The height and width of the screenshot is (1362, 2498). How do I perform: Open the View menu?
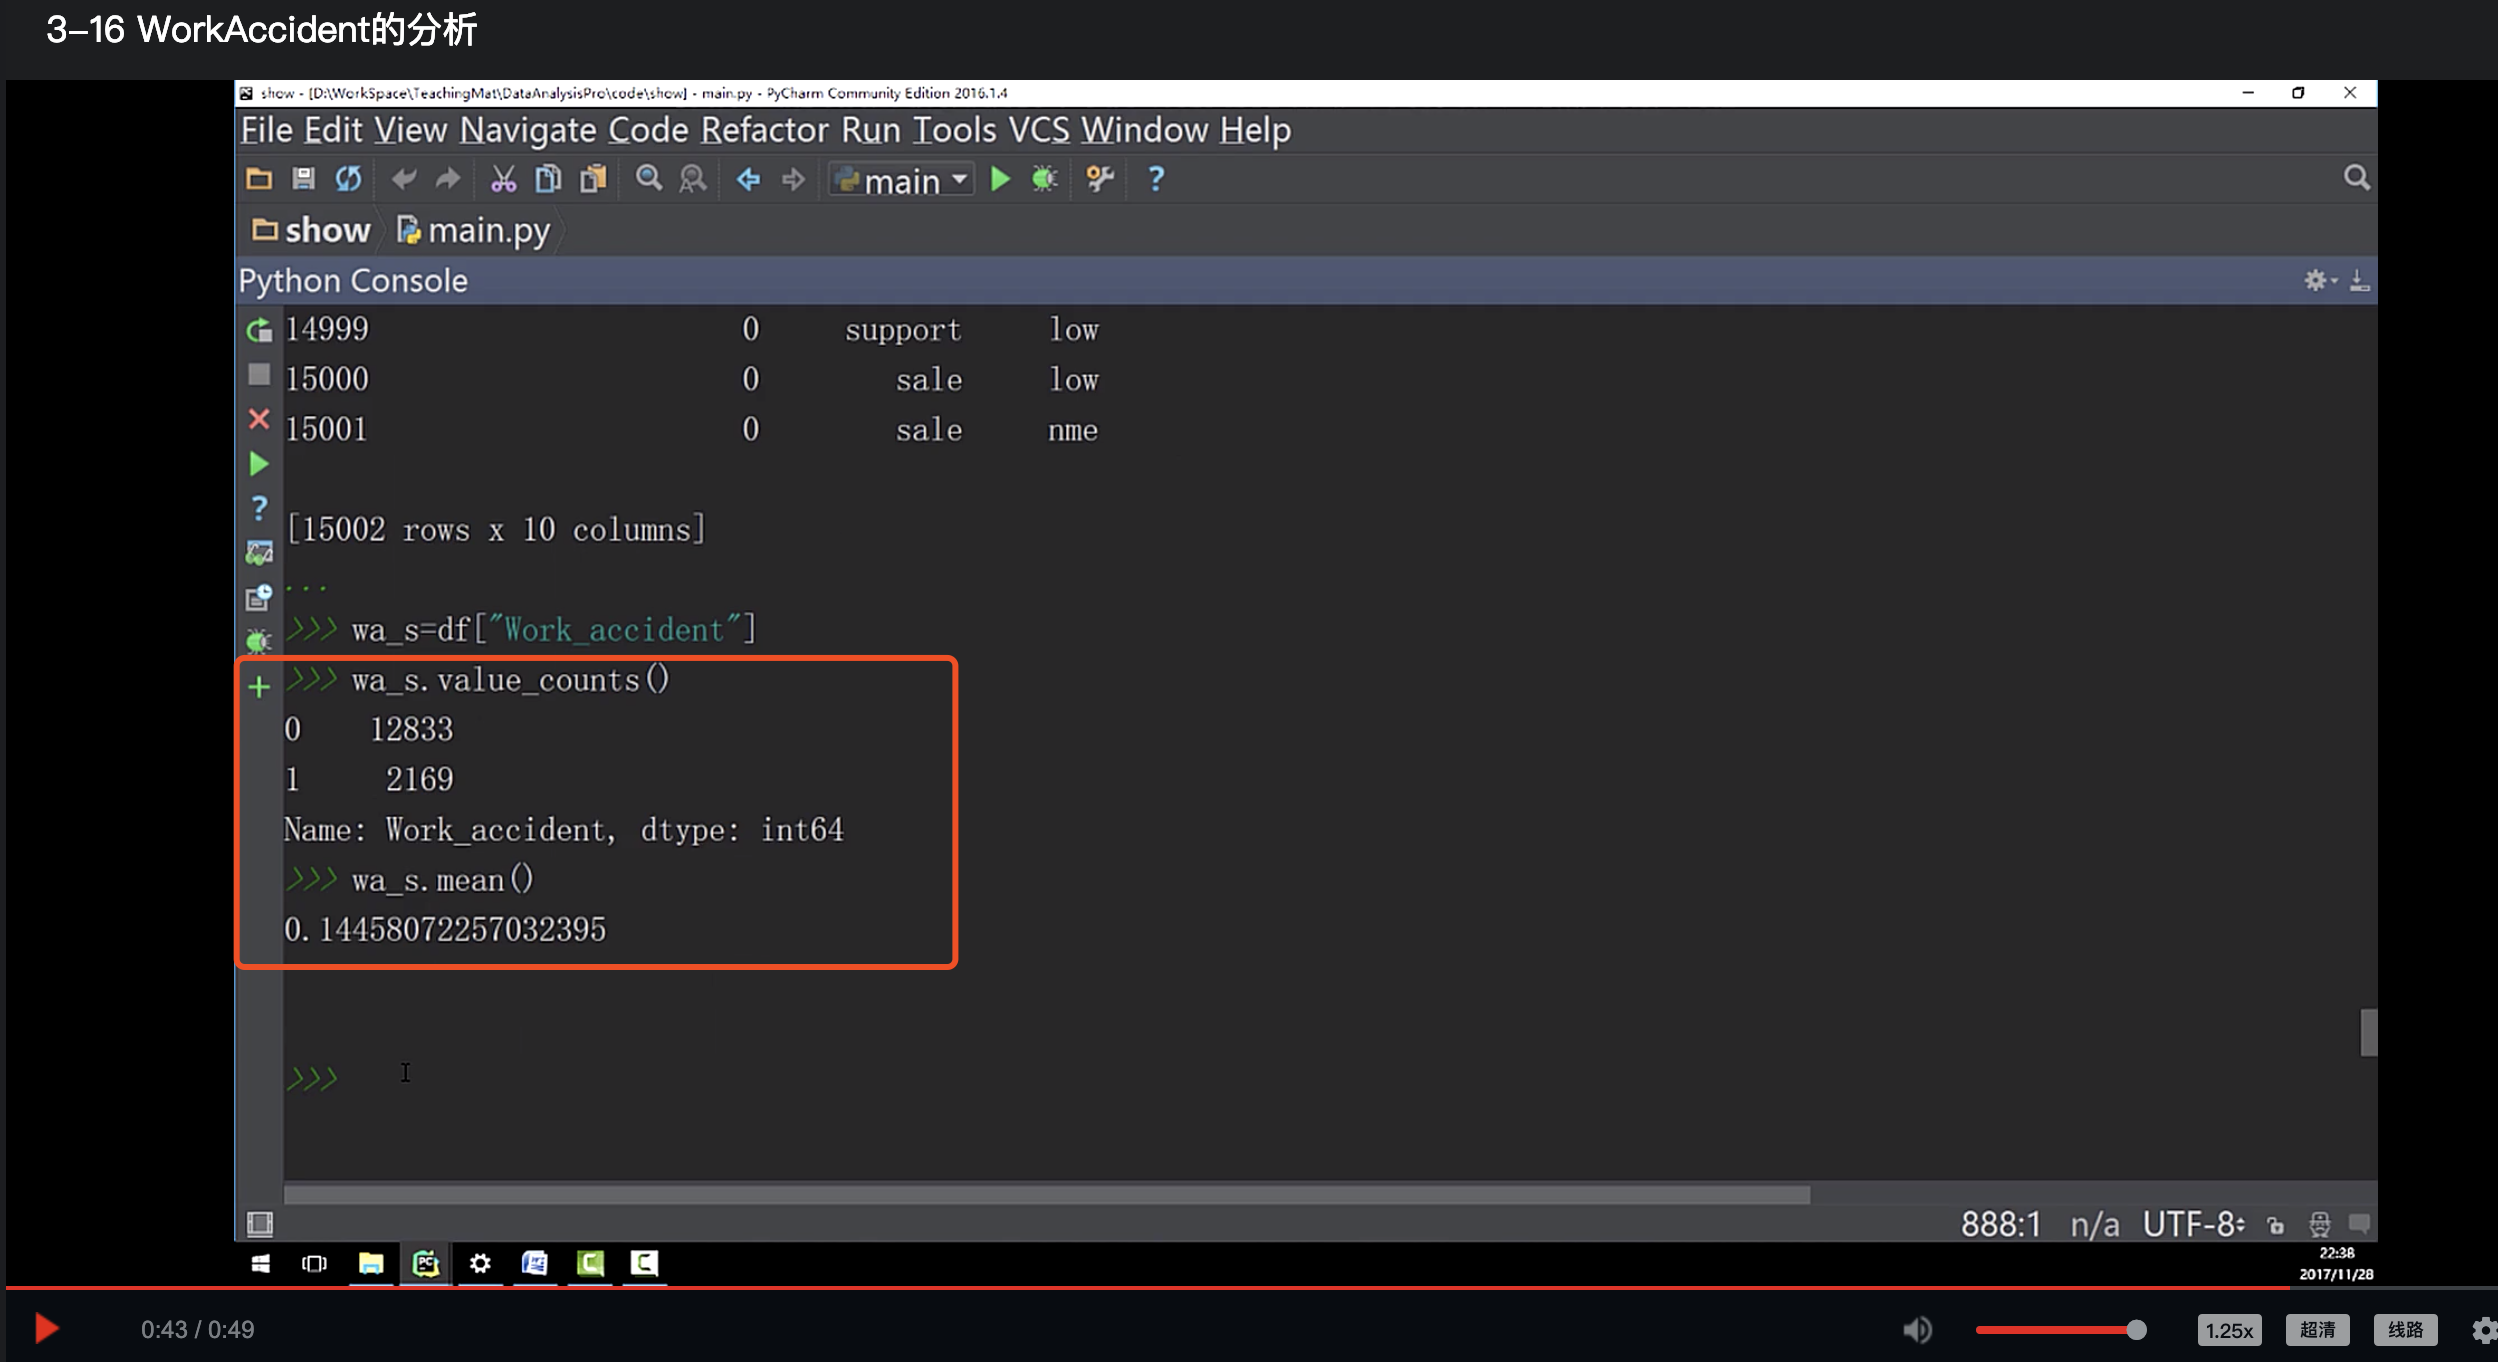(411, 130)
